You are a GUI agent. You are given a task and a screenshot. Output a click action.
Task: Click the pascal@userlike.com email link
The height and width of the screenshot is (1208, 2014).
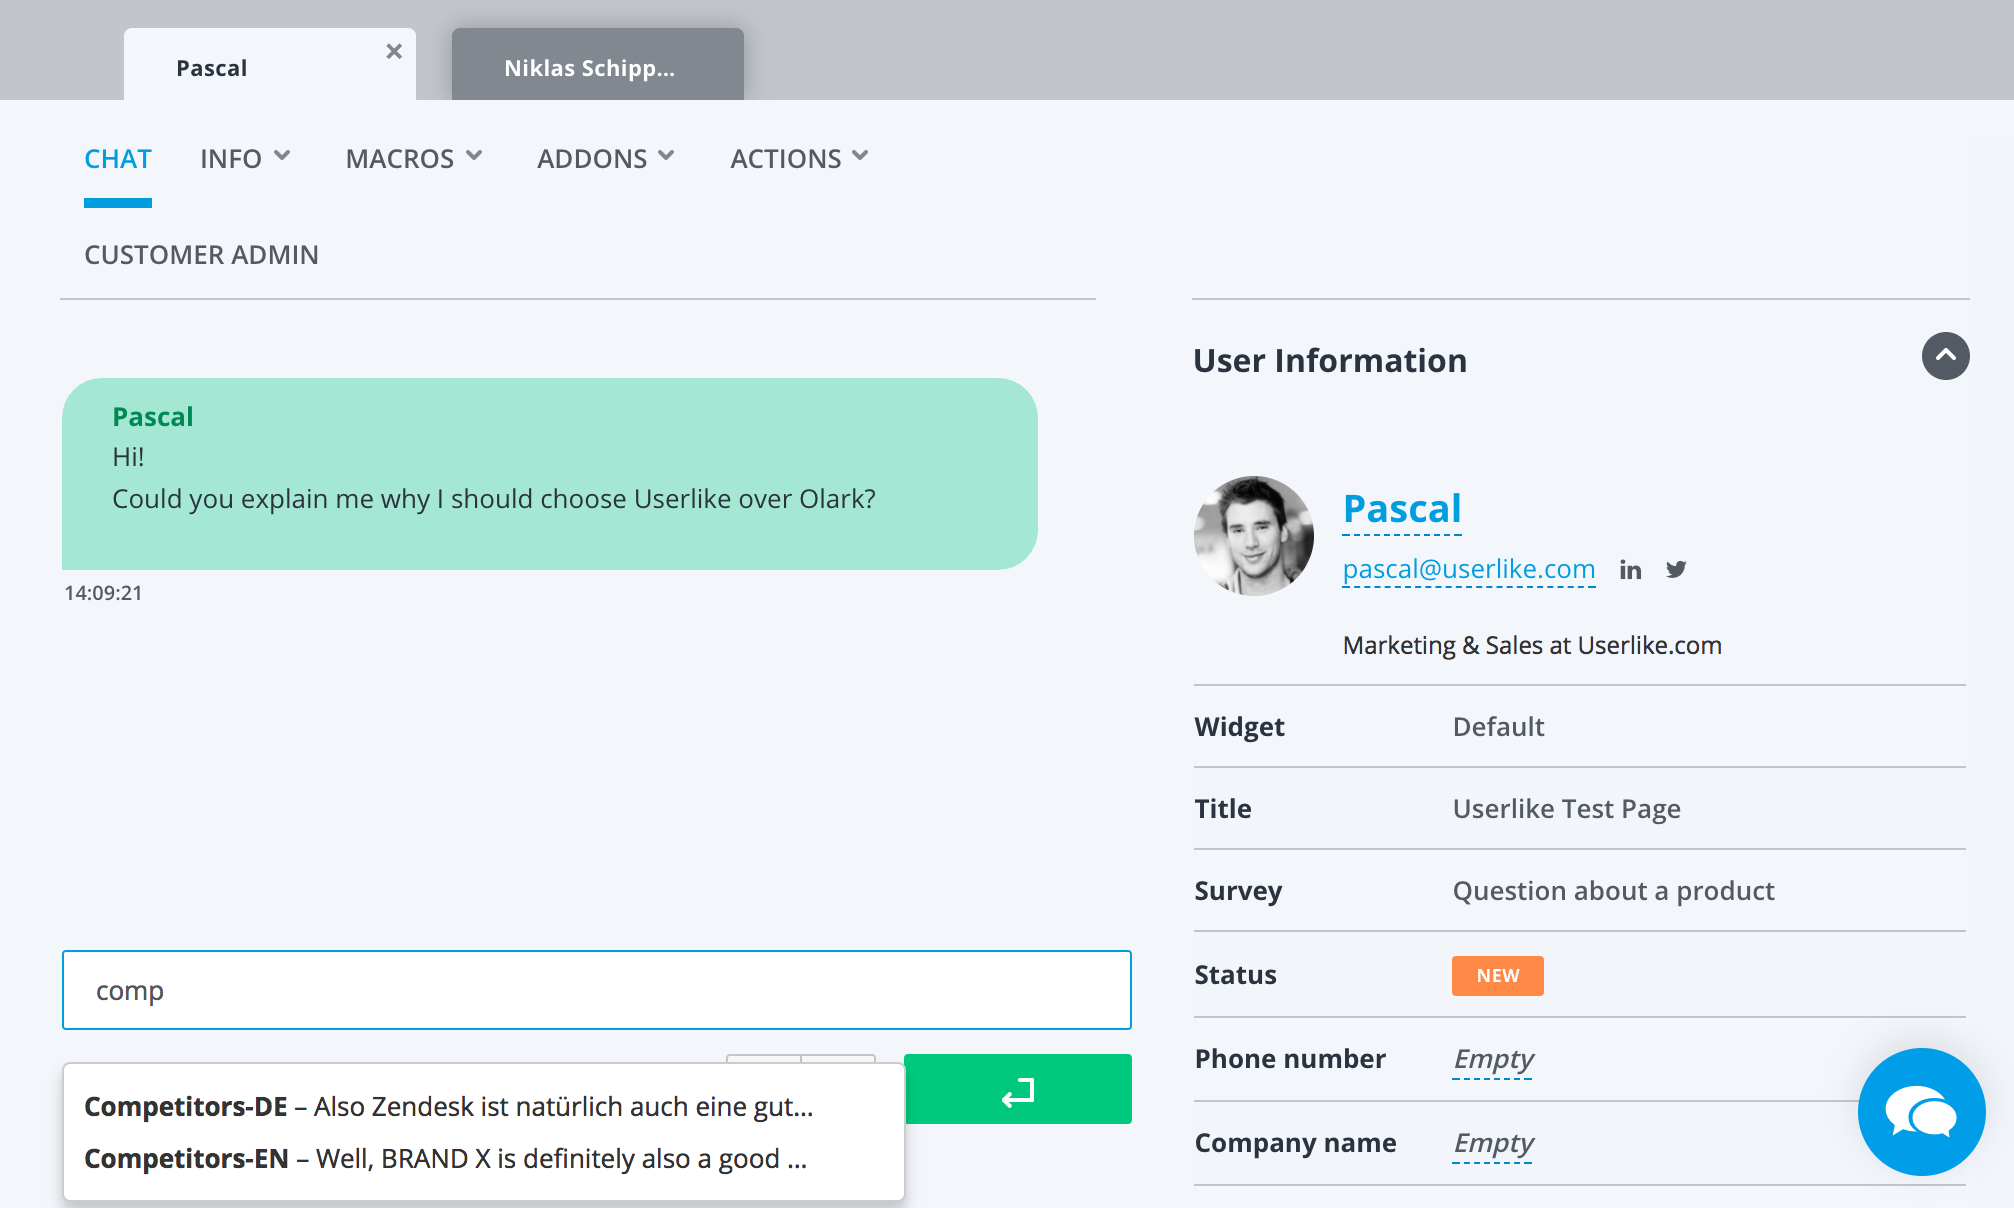pos(1468,569)
